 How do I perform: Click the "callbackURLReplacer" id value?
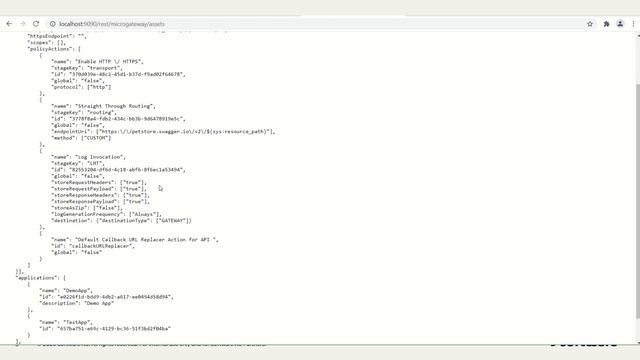102,246
